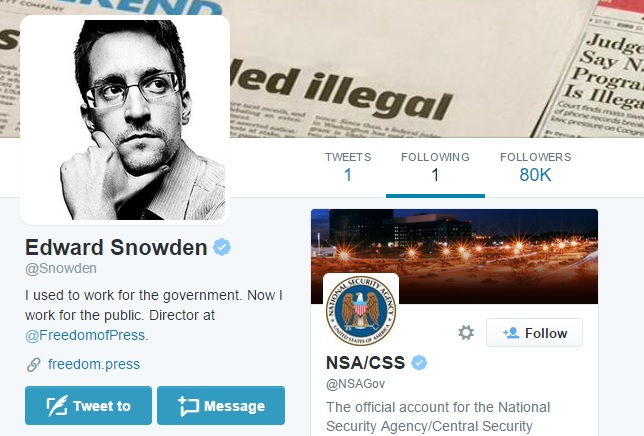Screen dimensions: 644x436
Task: Open the Followers 80K tab
Action: click(536, 168)
